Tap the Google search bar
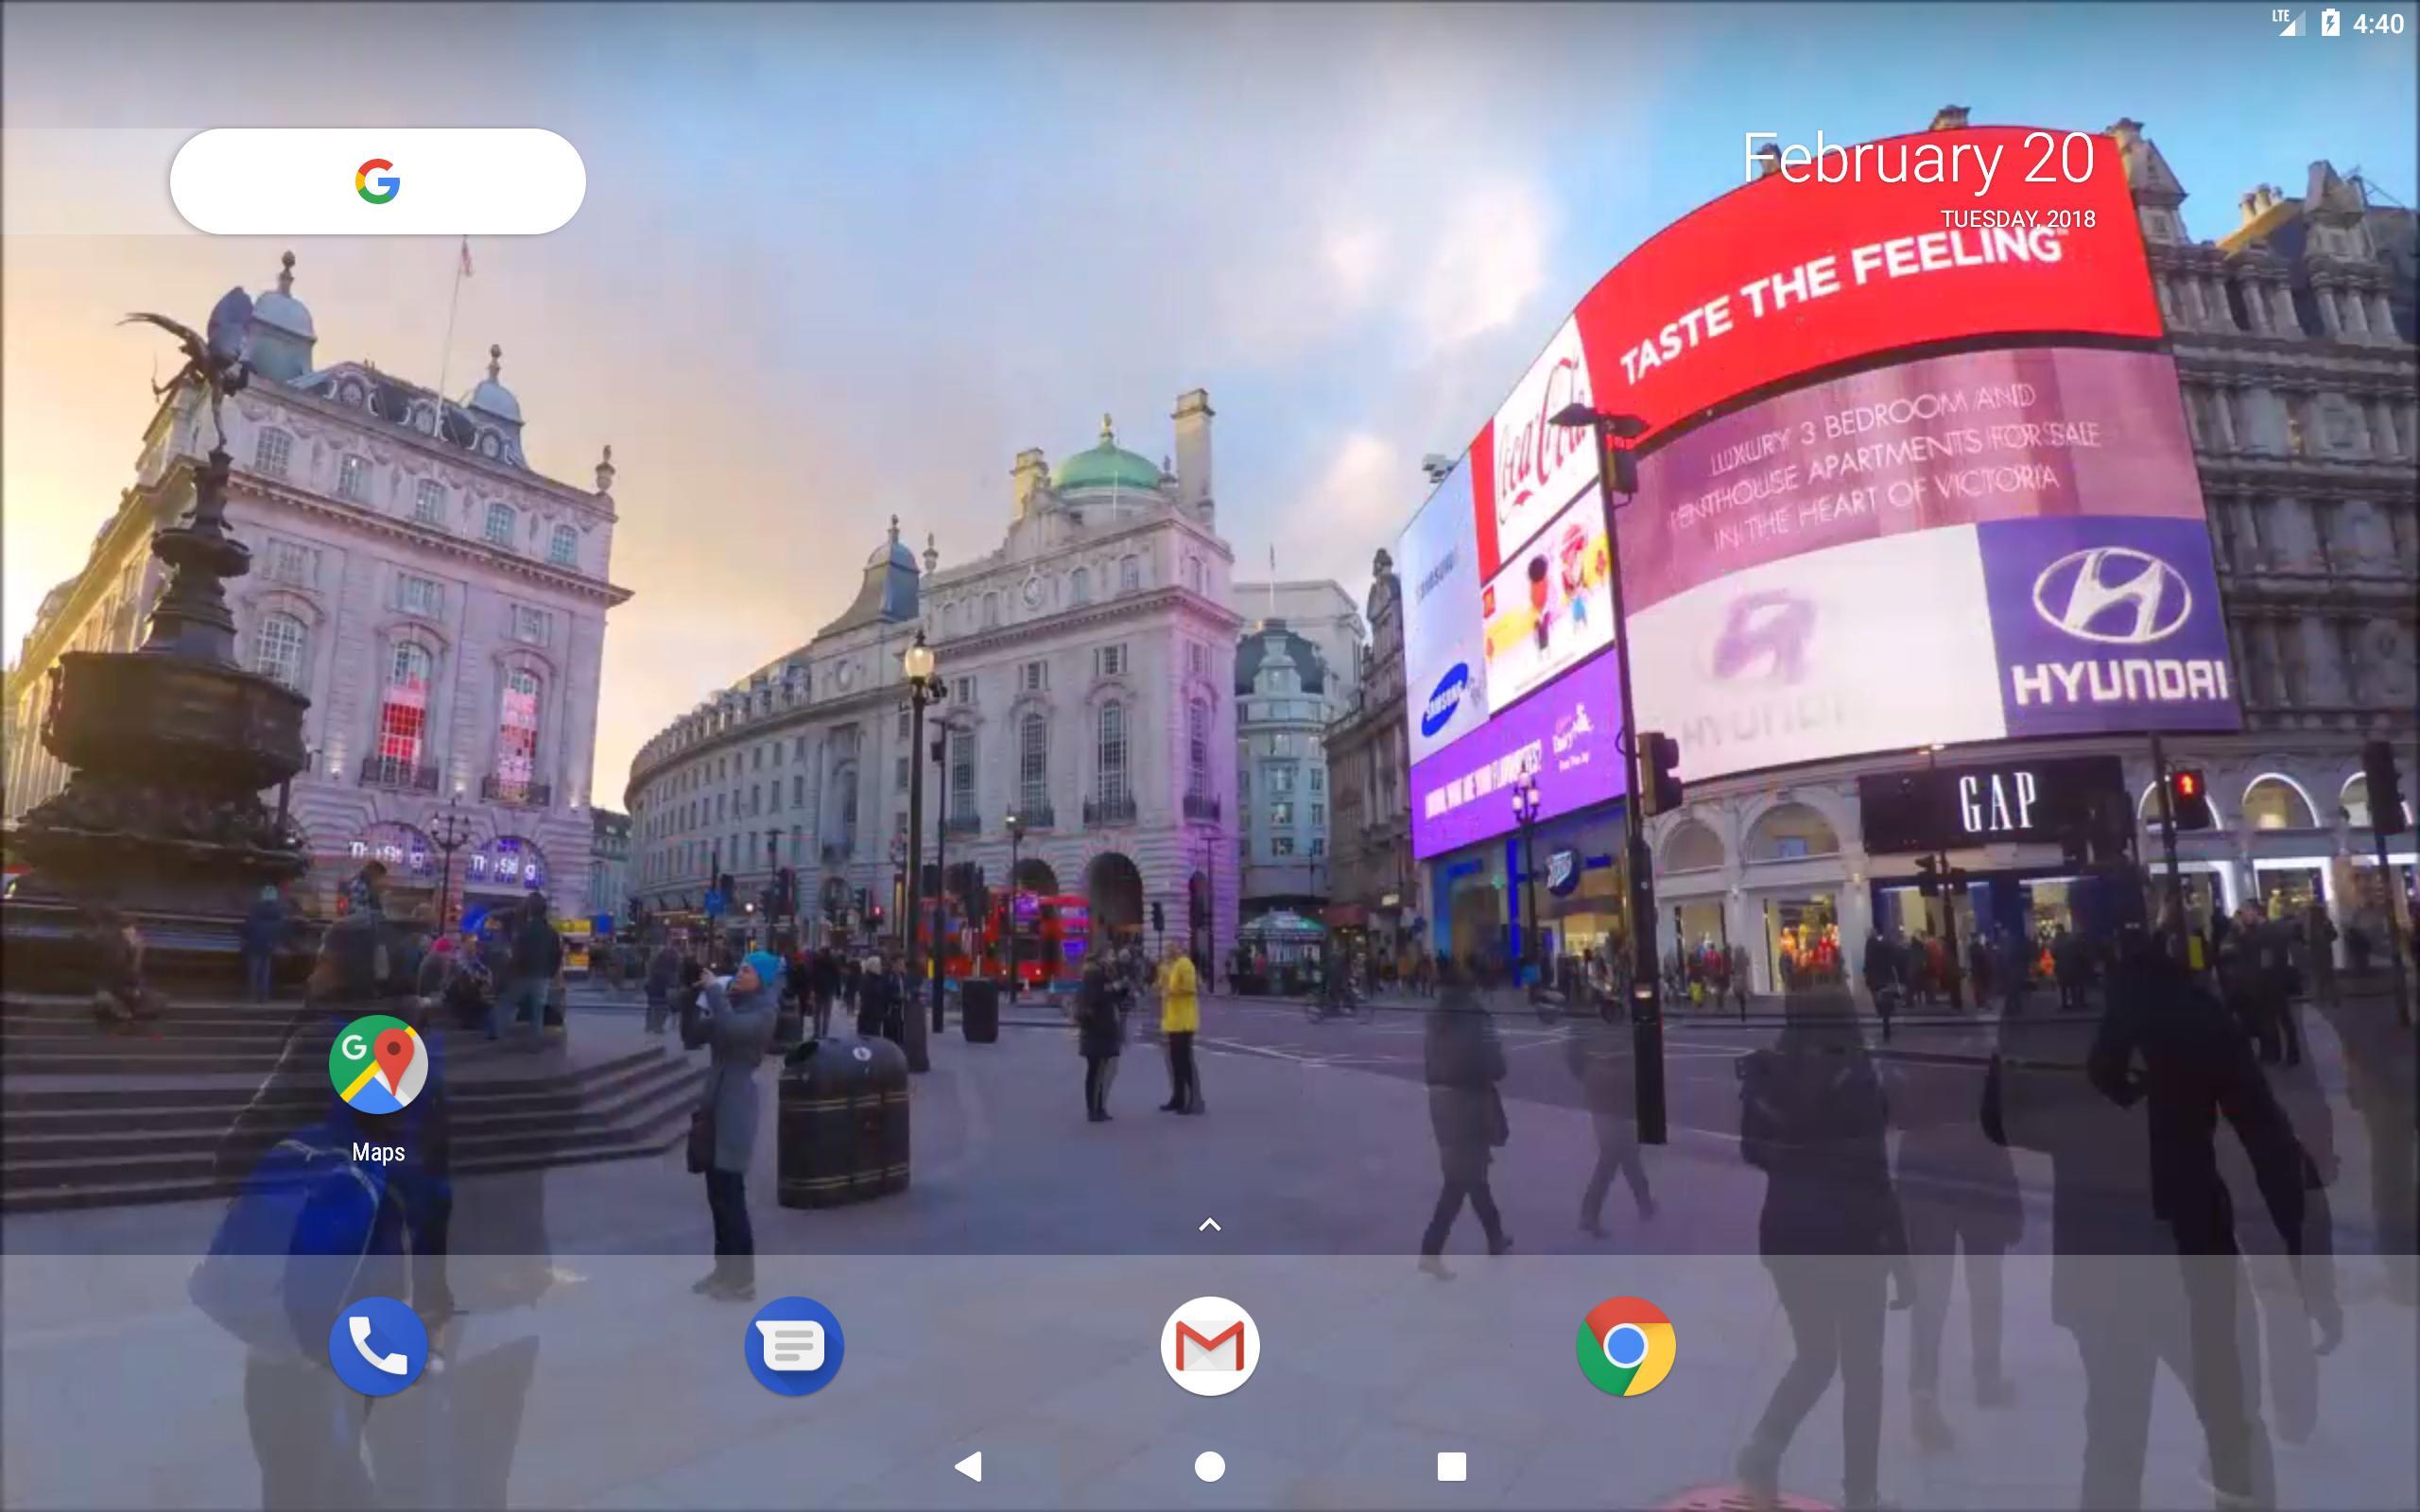The width and height of the screenshot is (2420, 1512). coord(378,181)
